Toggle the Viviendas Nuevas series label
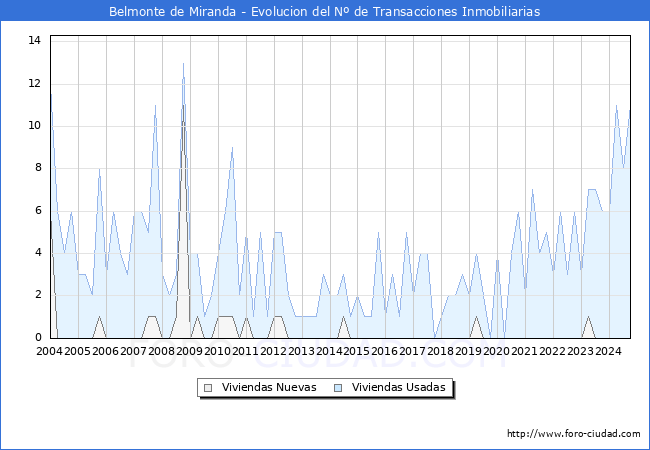 [269, 387]
